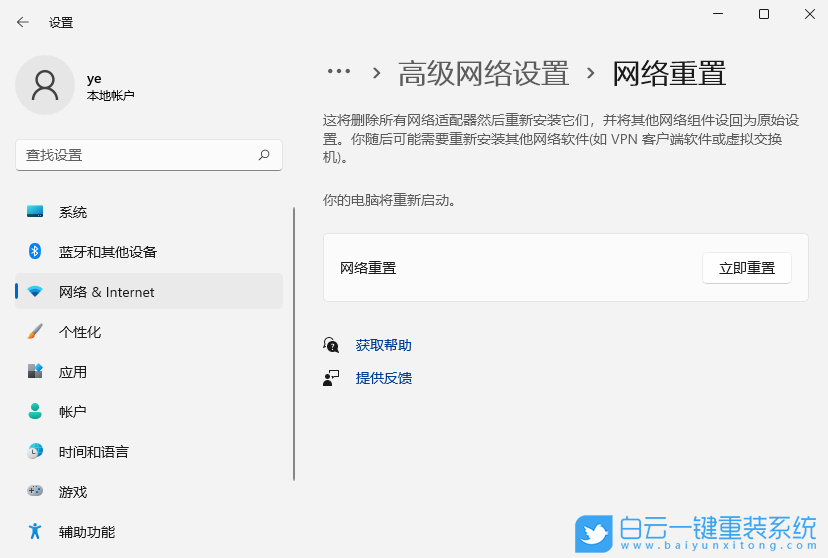Click the 本地帐户 text under username

[x=110, y=96]
